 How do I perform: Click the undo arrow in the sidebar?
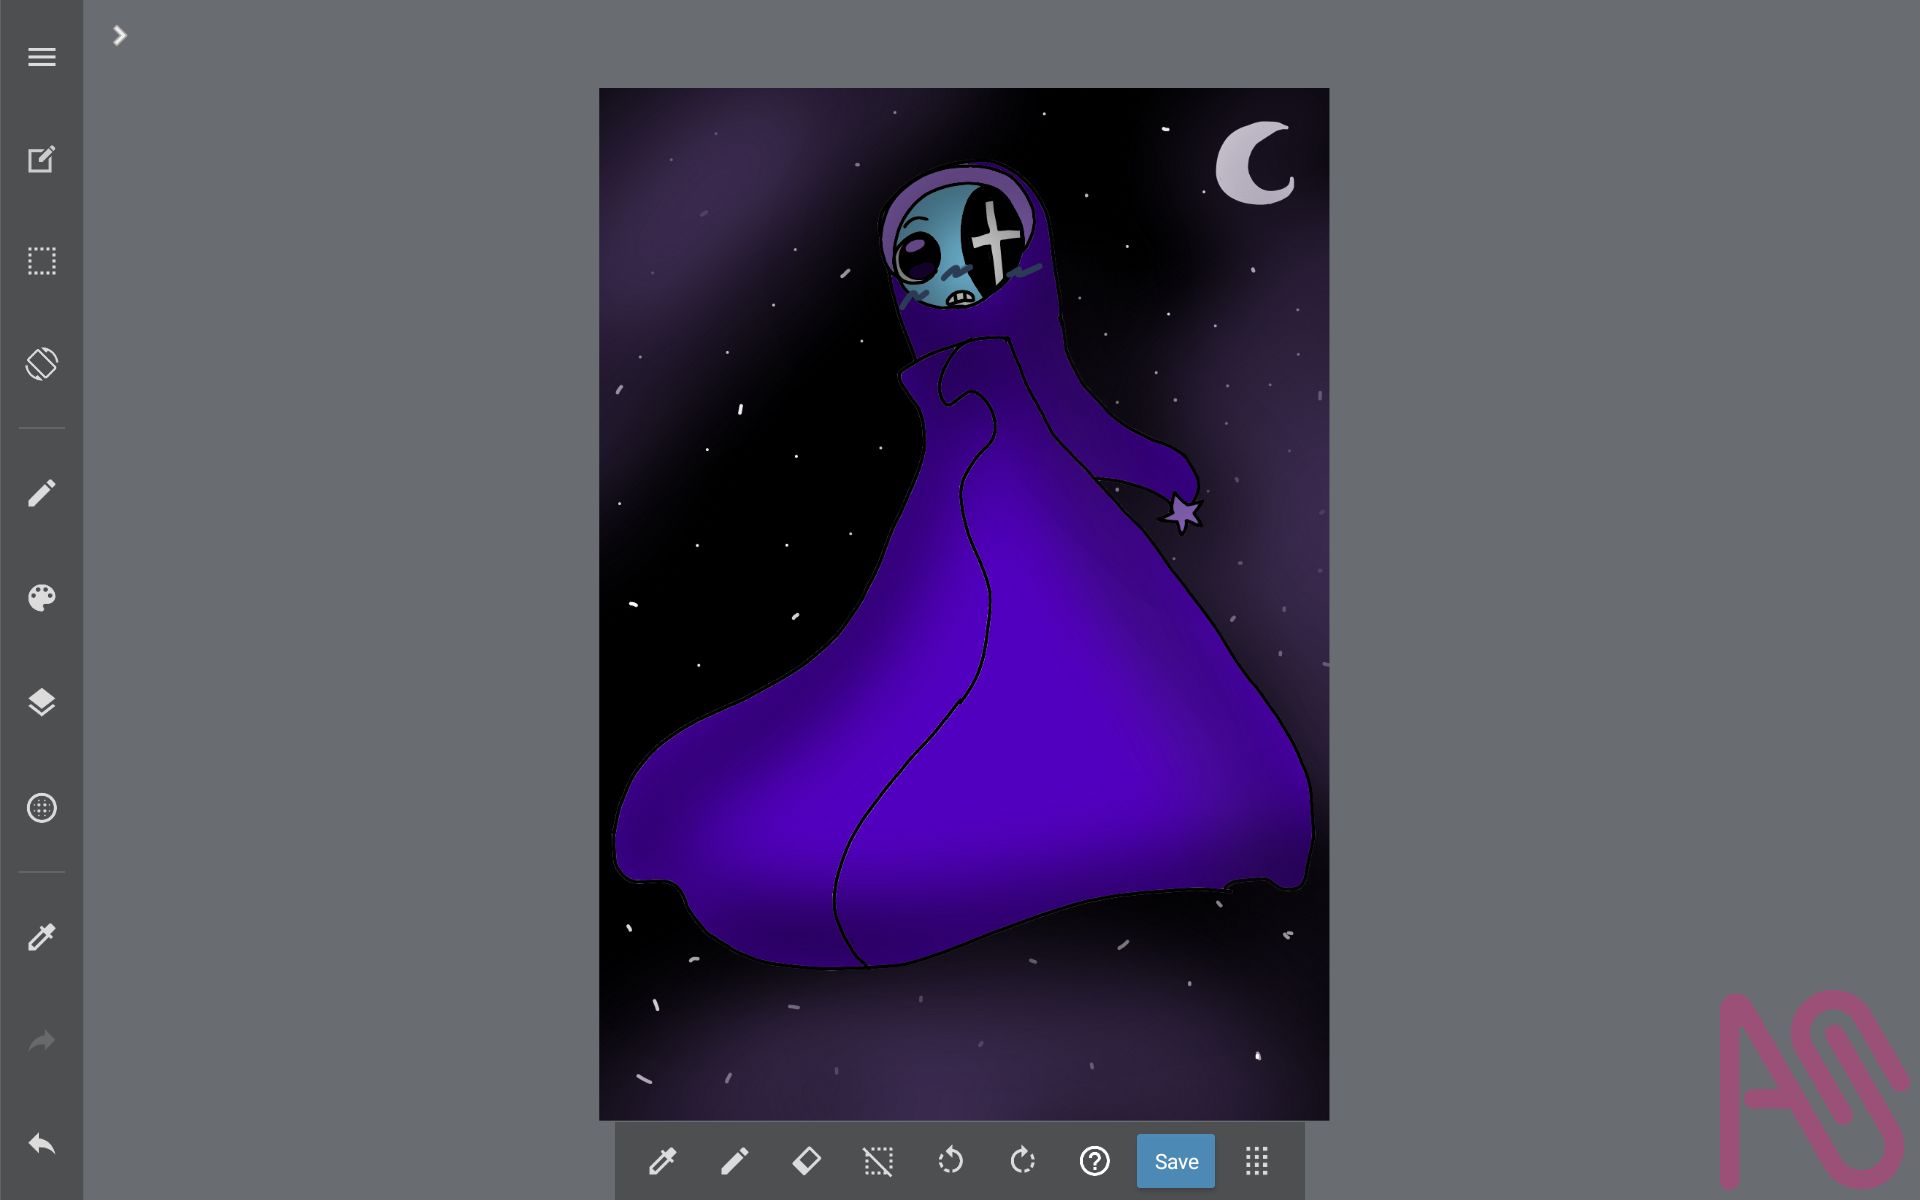click(x=41, y=1144)
